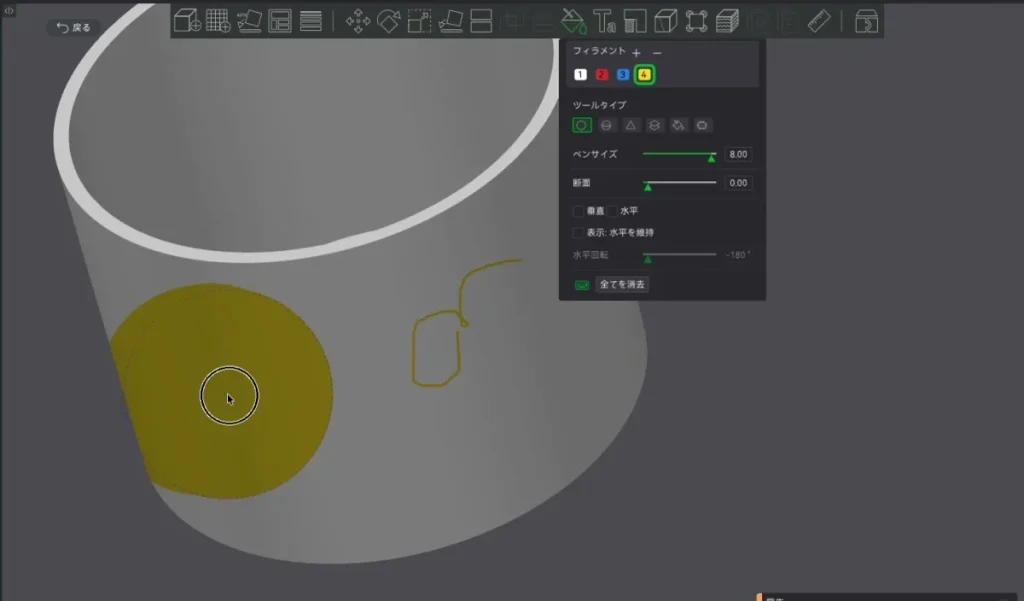1024x601 pixels.
Task: Choose white filament 1 swatch
Action: point(581,74)
